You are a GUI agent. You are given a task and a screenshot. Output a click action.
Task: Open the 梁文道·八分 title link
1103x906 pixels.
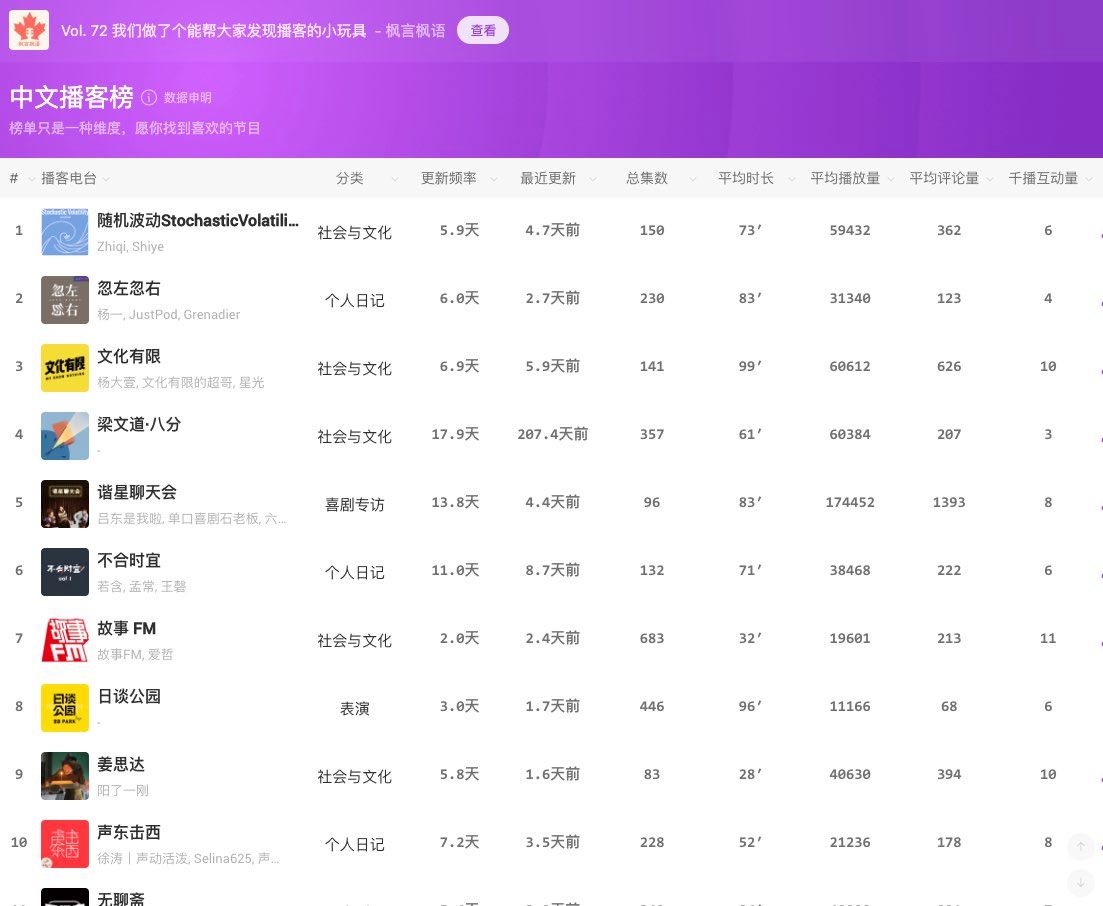pos(139,424)
